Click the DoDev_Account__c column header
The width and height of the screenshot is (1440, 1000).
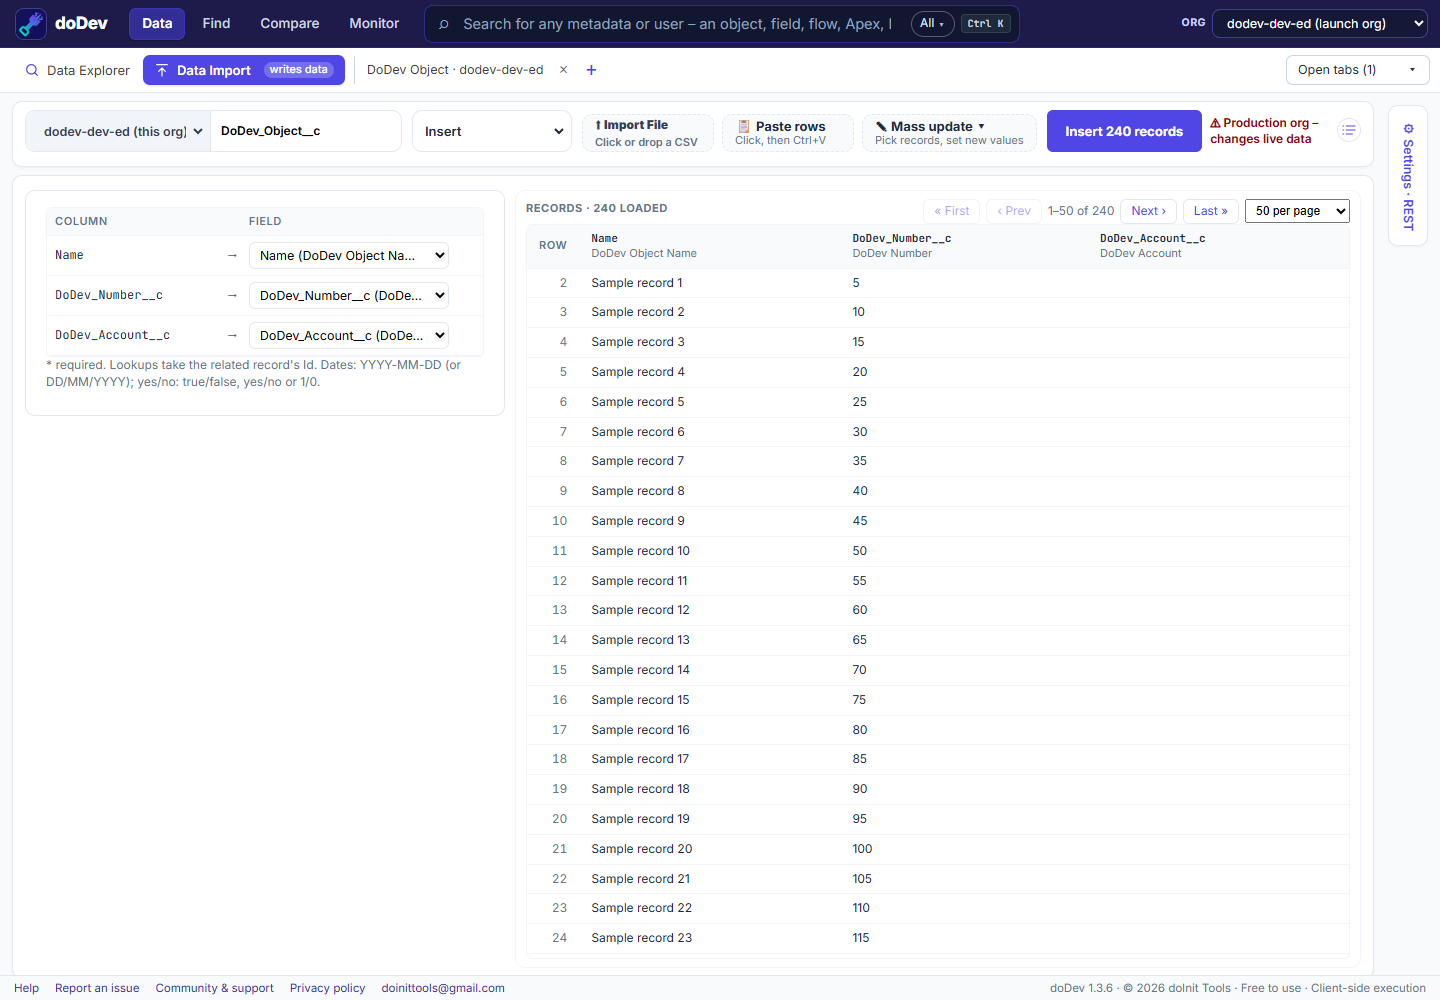point(1152,246)
